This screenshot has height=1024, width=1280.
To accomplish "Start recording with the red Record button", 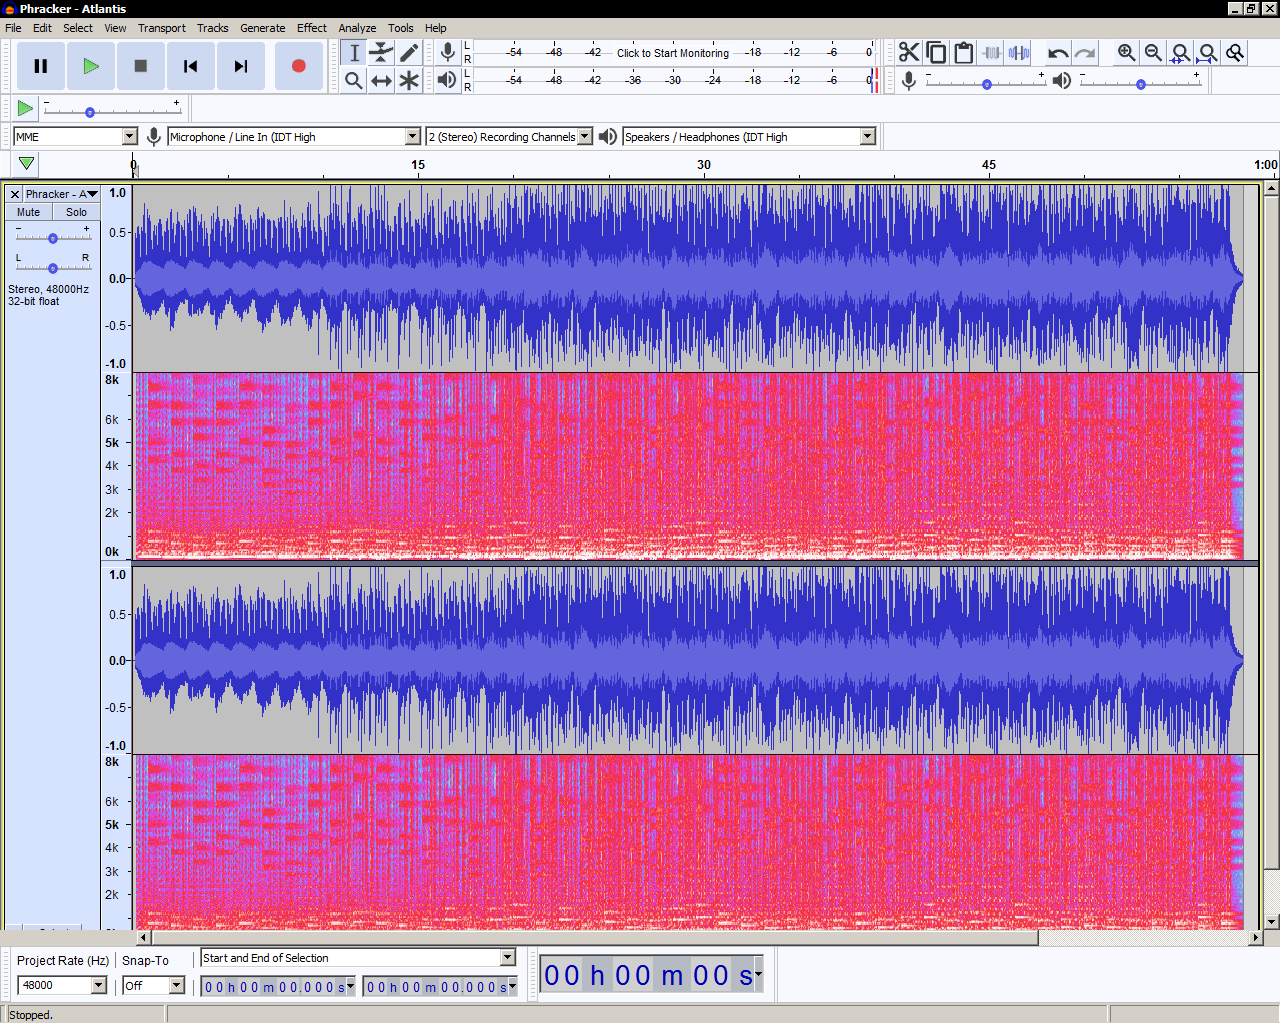I will [298, 66].
